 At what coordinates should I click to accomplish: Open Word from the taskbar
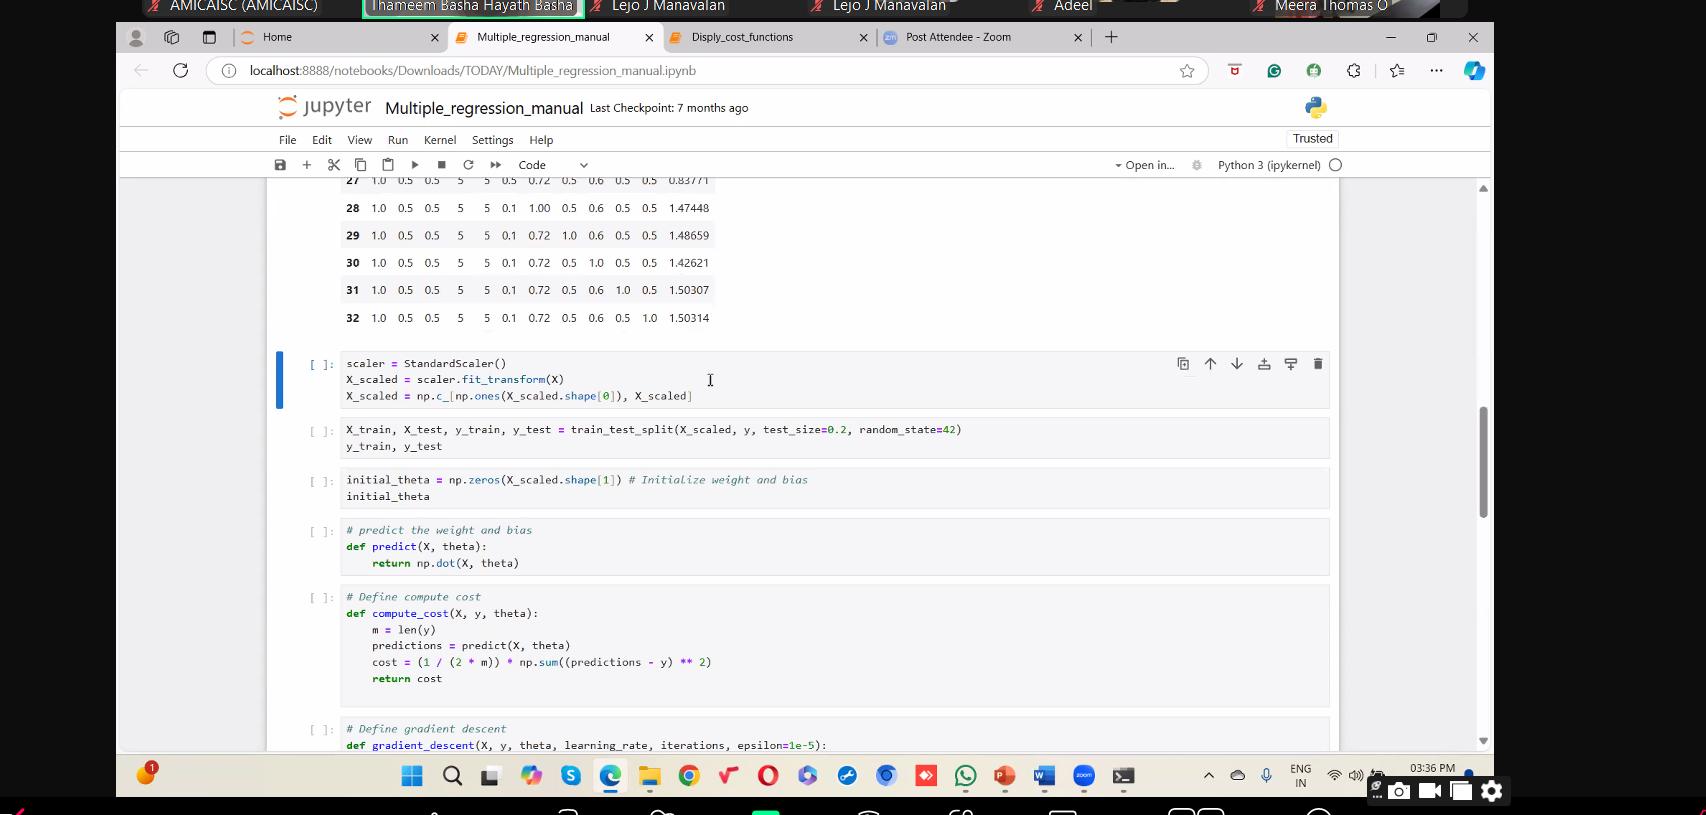1044,776
